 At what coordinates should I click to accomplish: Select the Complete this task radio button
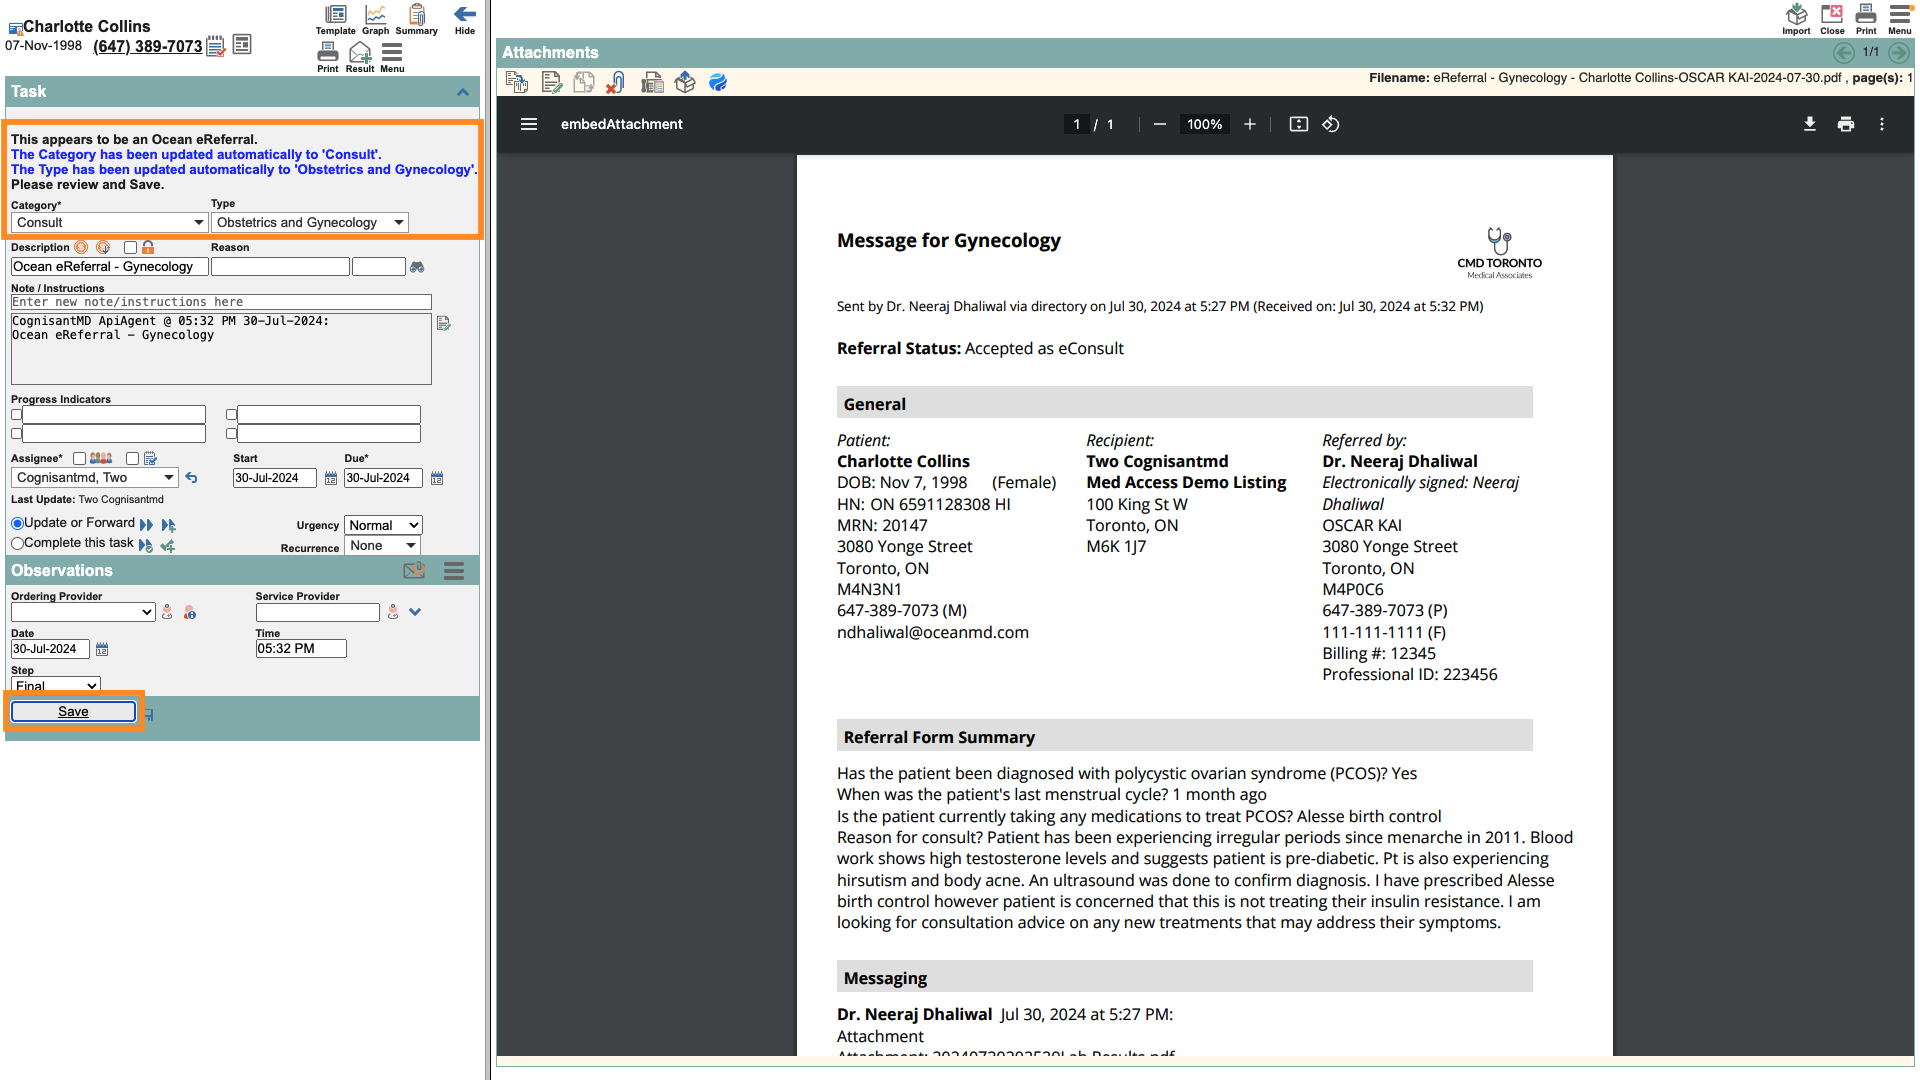click(x=17, y=543)
